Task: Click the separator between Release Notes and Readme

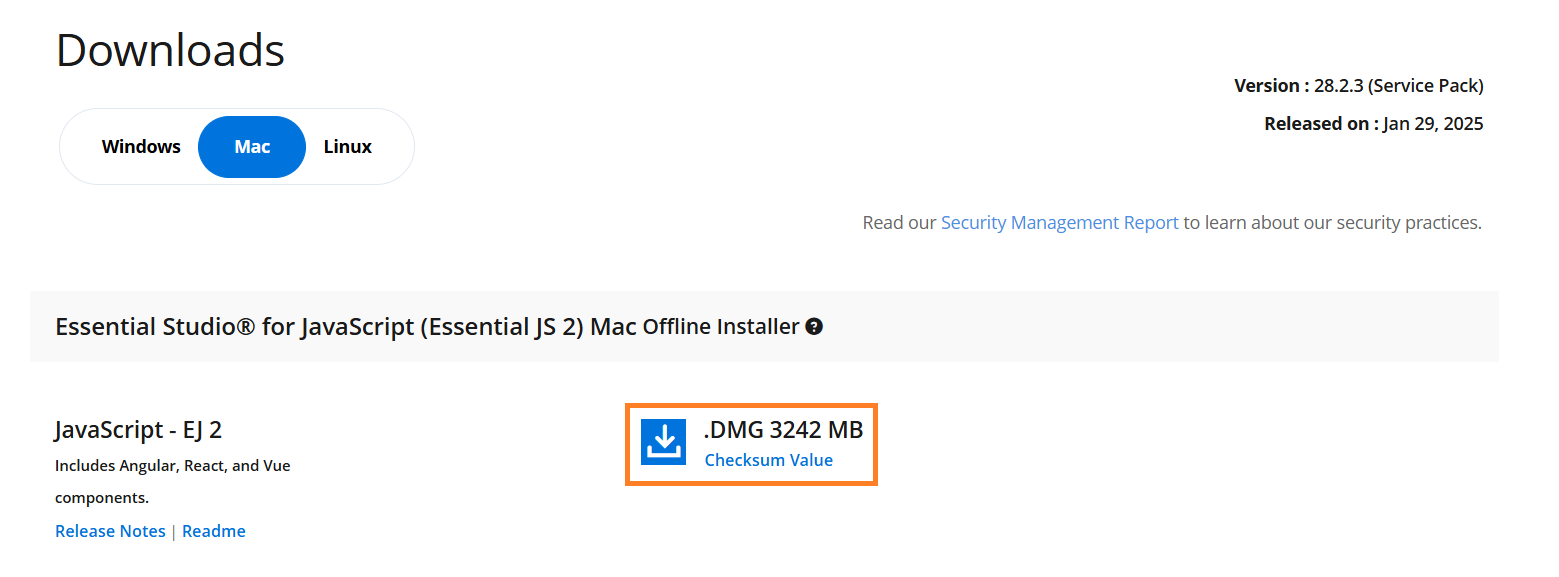Action: [x=174, y=531]
